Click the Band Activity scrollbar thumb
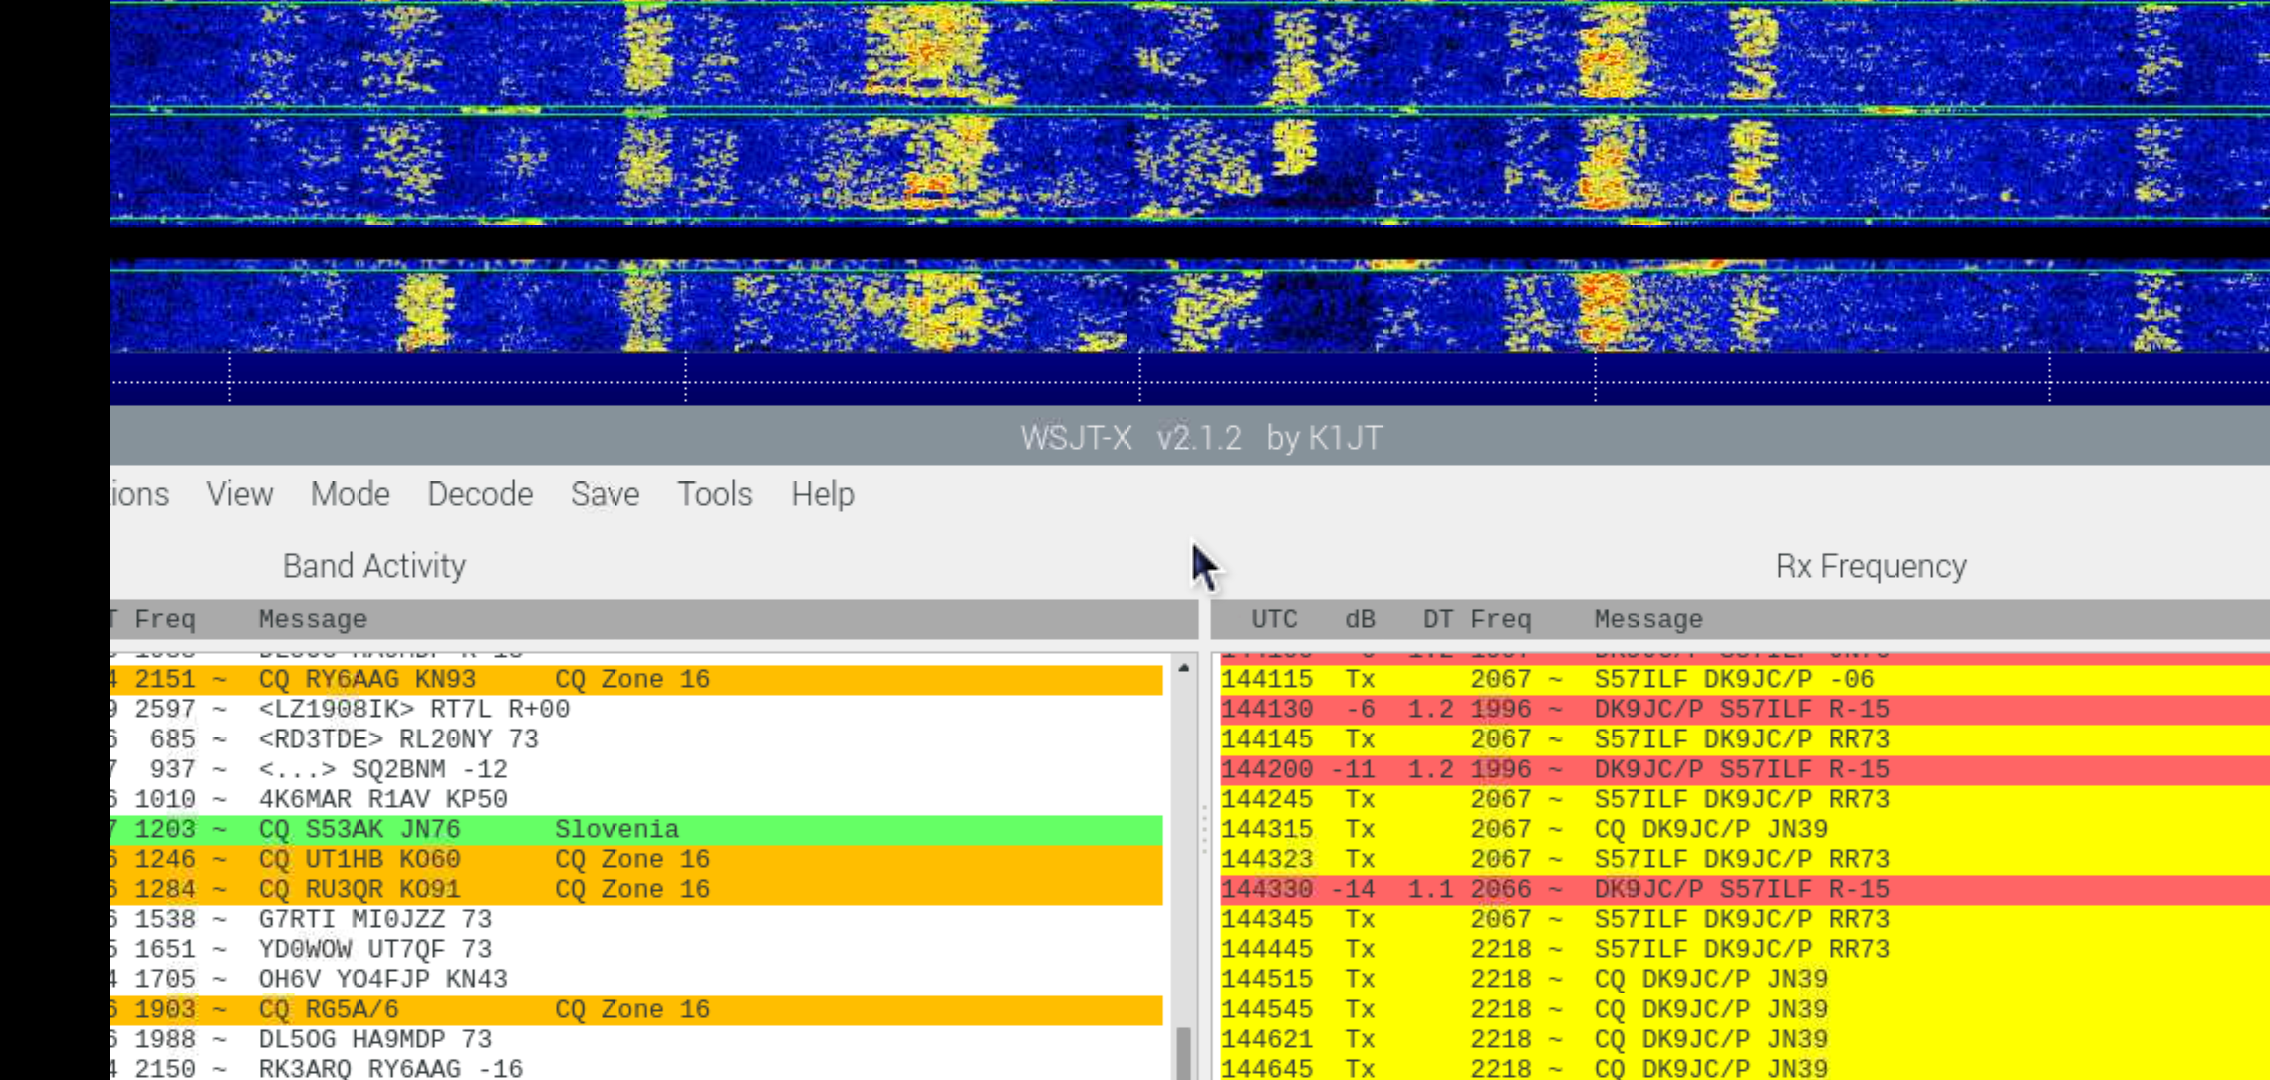The image size is (2270, 1080). (1184, 1053)
